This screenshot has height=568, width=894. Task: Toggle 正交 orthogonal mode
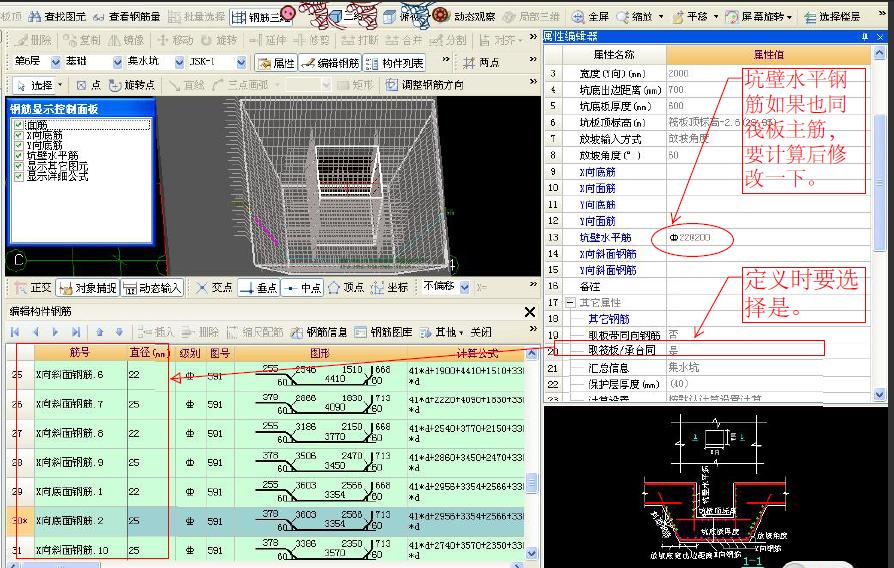33,288
